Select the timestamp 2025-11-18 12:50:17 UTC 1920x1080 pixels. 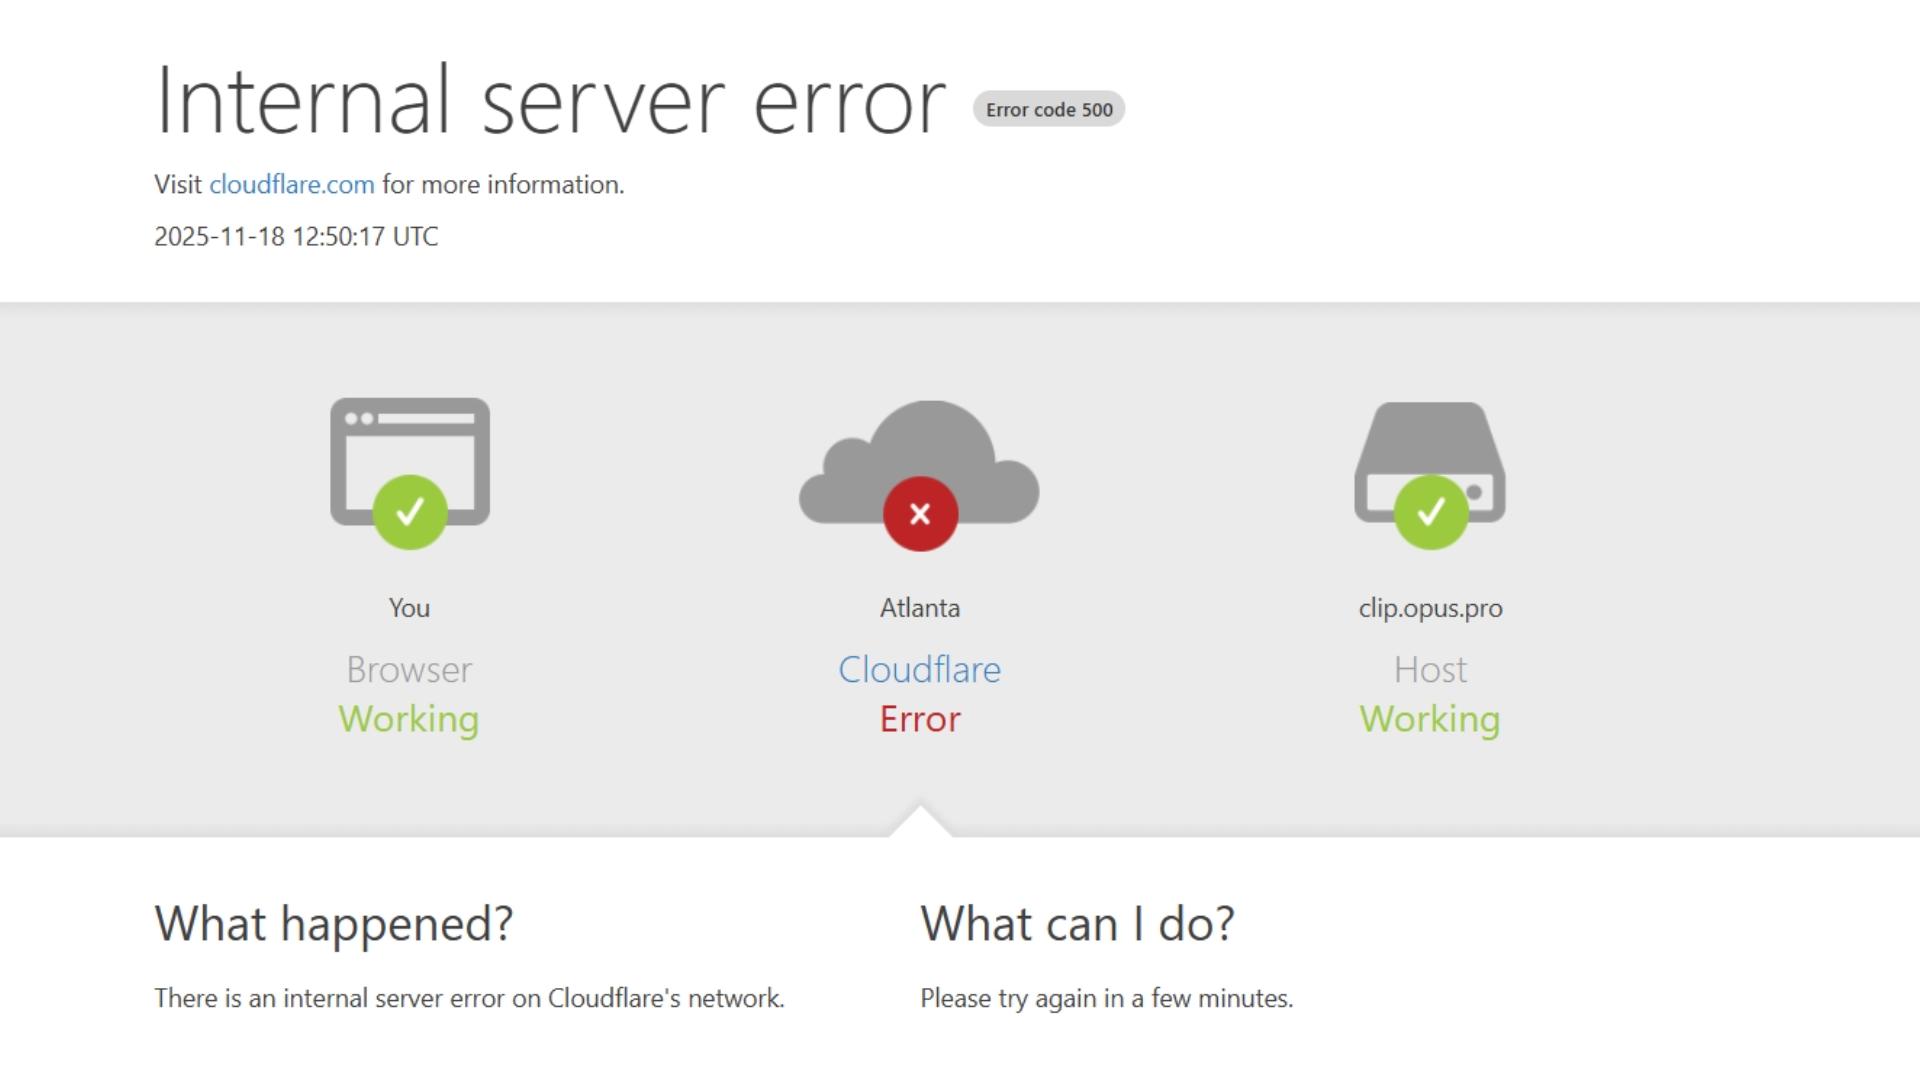[x=296, y=236]
